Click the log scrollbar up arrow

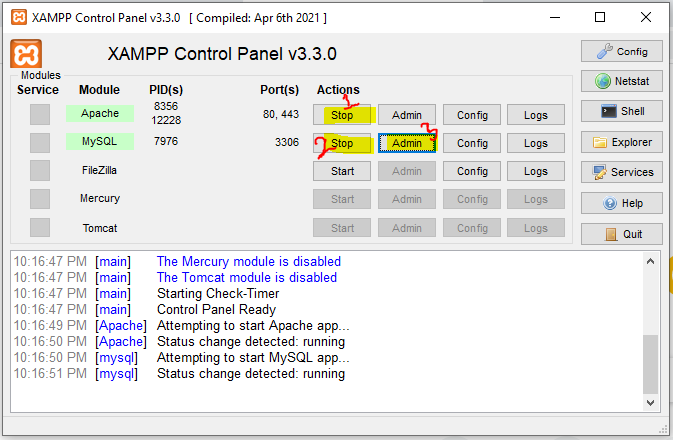pos(650,261)
